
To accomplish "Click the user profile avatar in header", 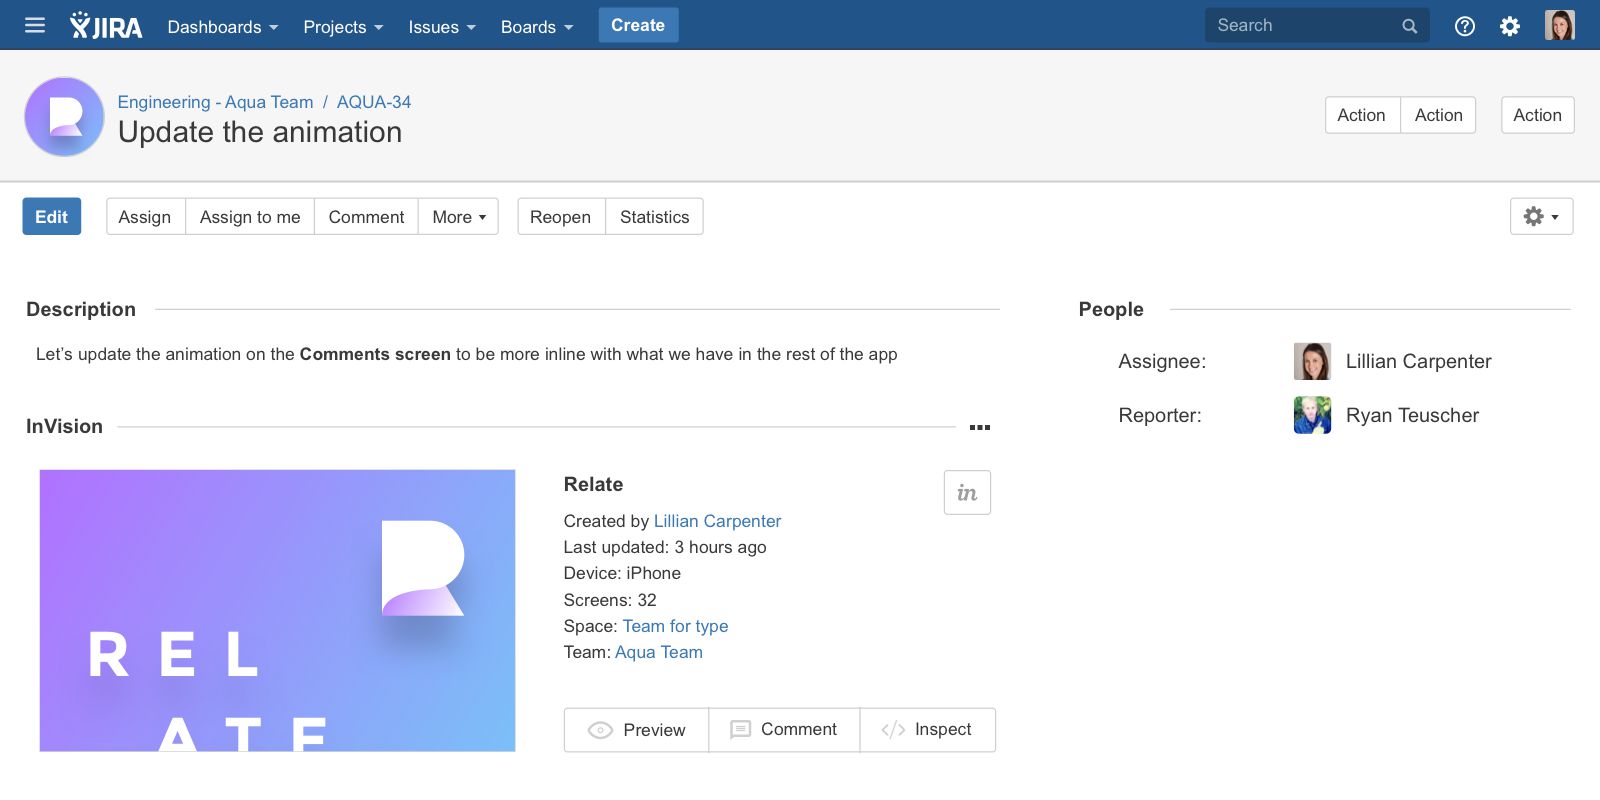I will [1559, 26].
